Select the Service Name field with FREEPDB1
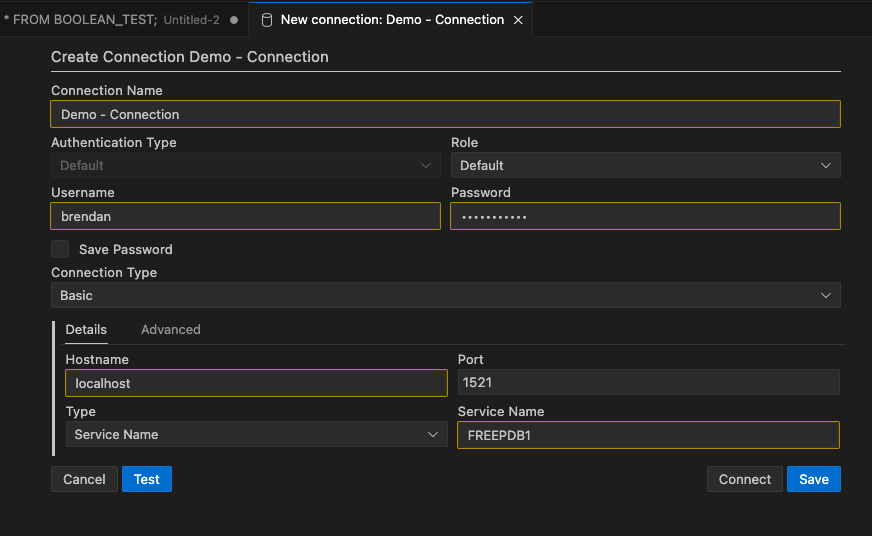872x536 pixels. tap(648, 435)
